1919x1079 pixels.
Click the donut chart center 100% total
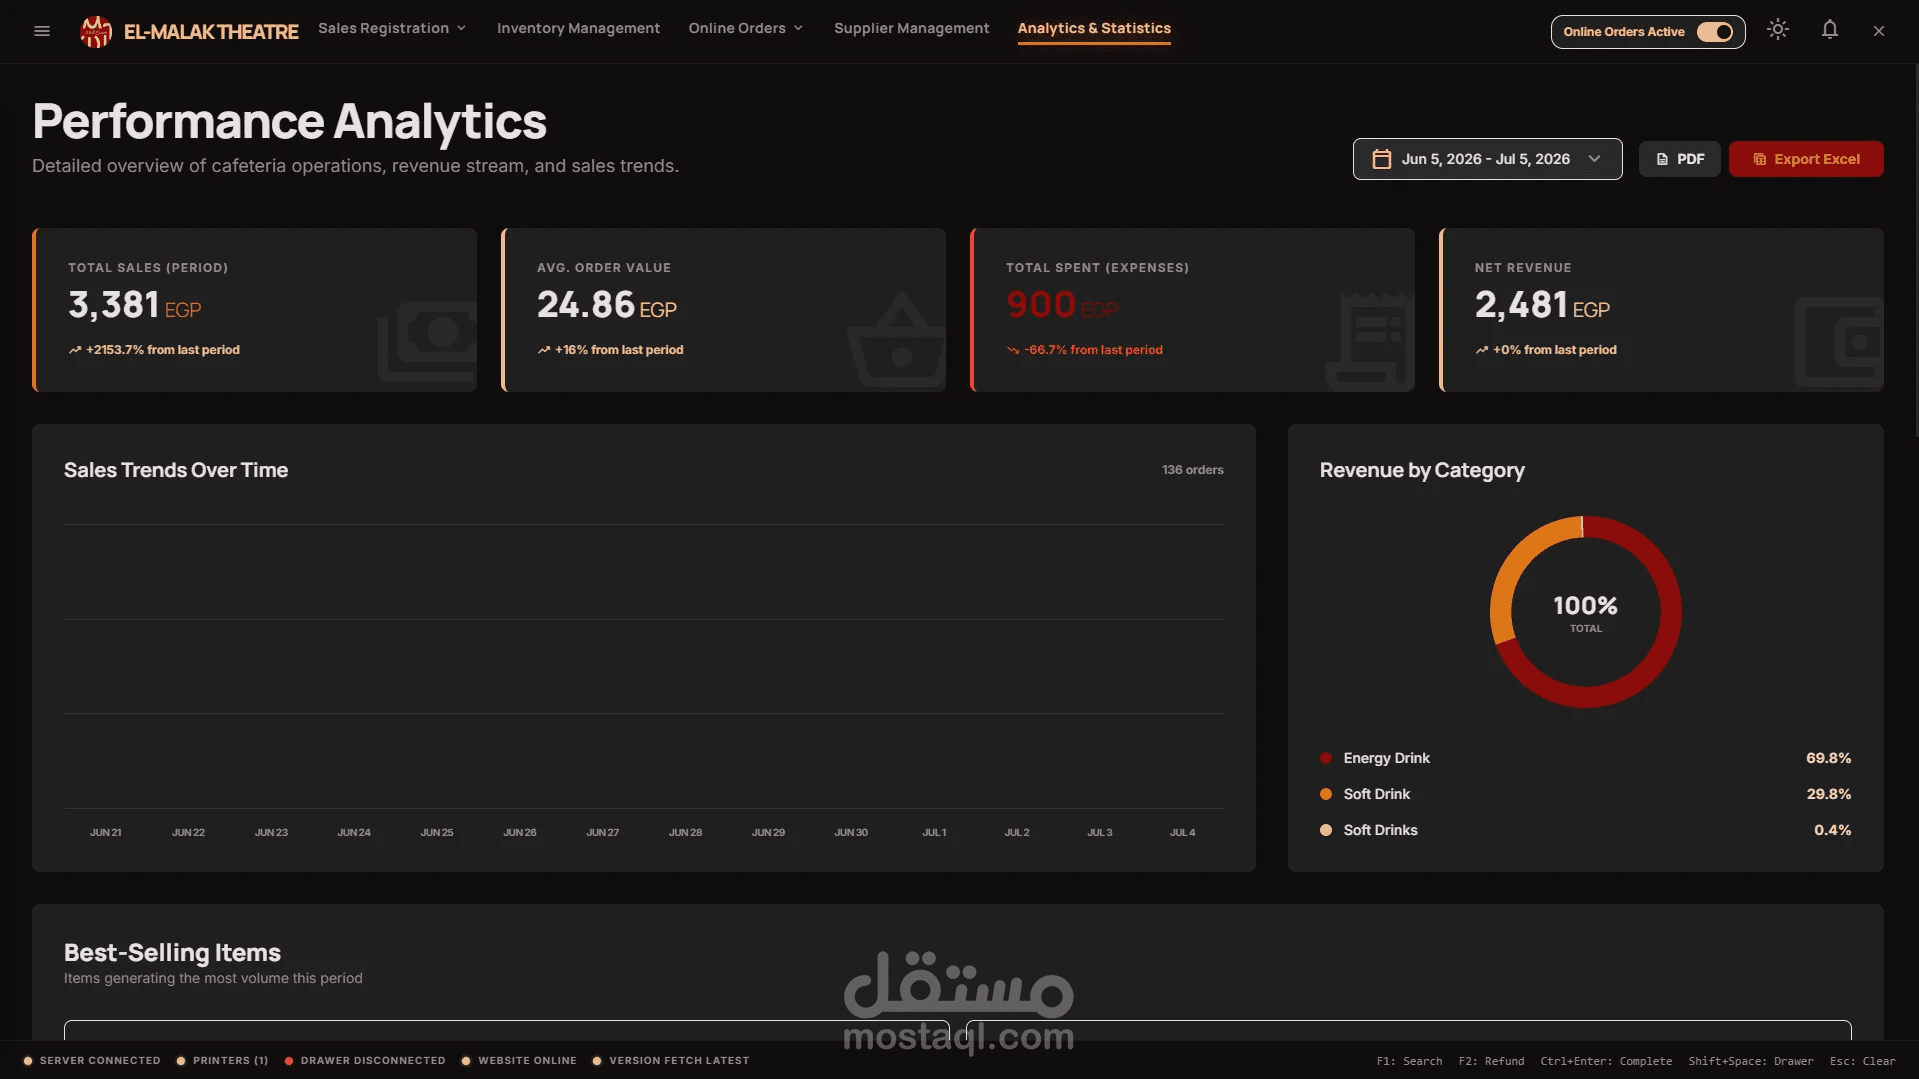pos(1585,613)
